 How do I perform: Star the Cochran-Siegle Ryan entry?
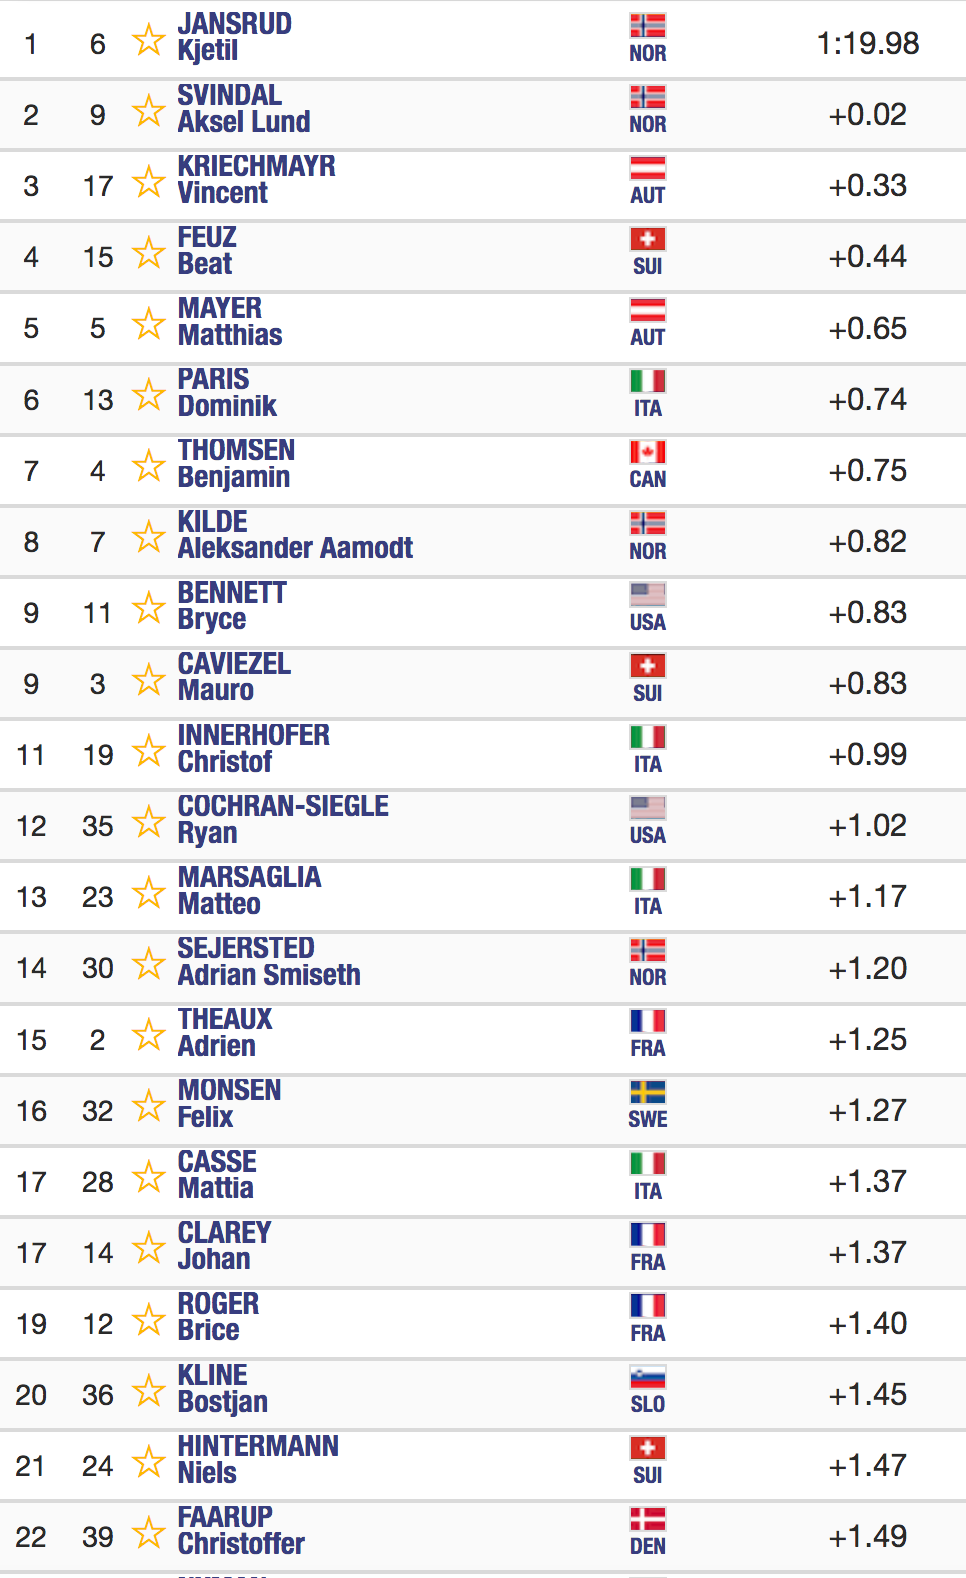(x=148, y=822)
